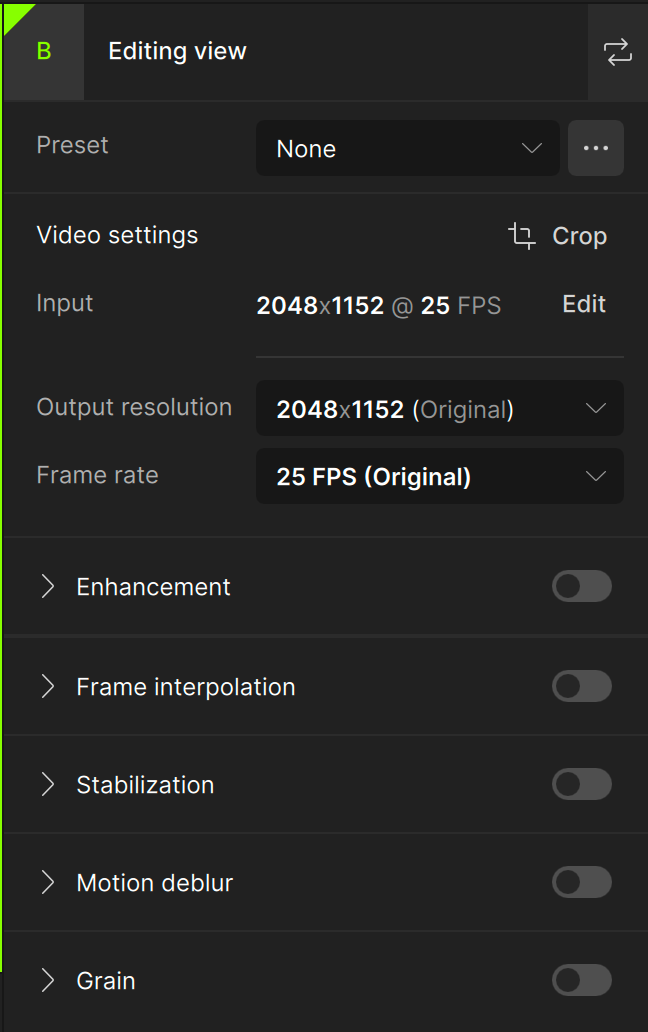Open the preset more options menu
Screen dimensions: 648x1032
coord(596,148)
